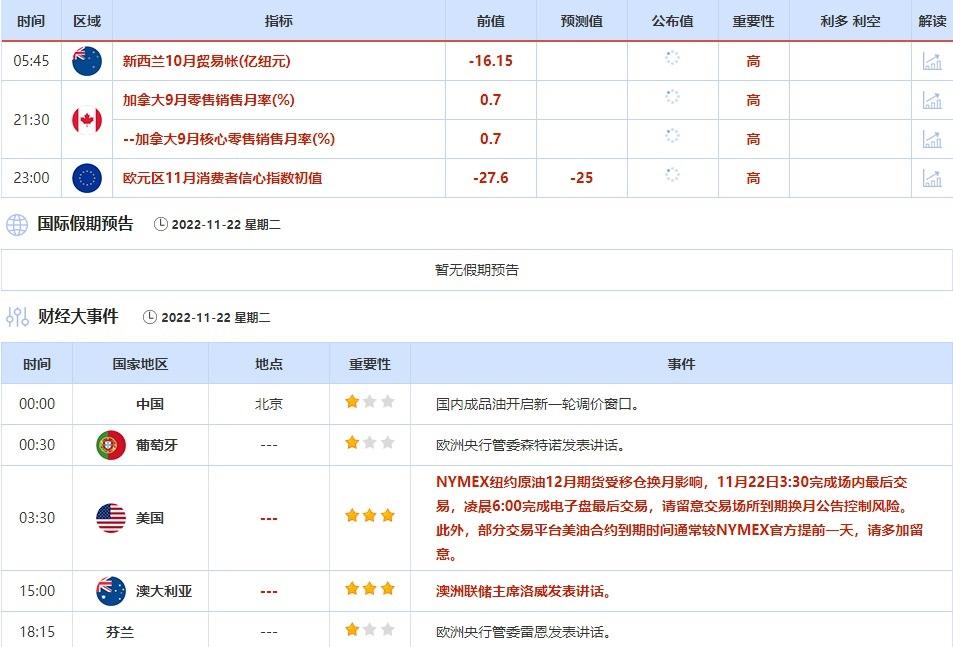The width and height of the screenshot is (953, 647).
Task: Click the Australia flag icon
Action: (x=110, y=591)
